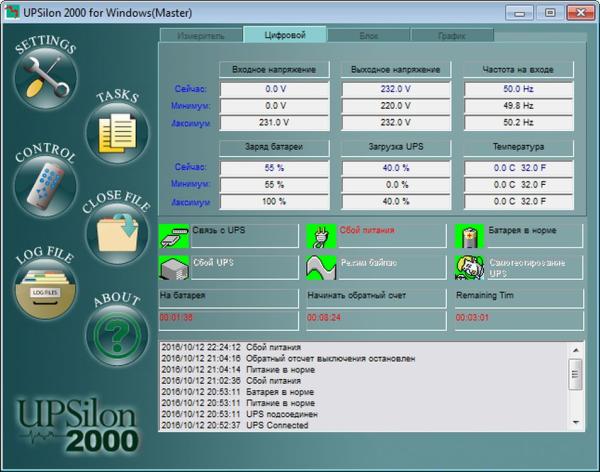
Task: Click the maximum frequency 50.2 Hz field
Action: point(518,123)
